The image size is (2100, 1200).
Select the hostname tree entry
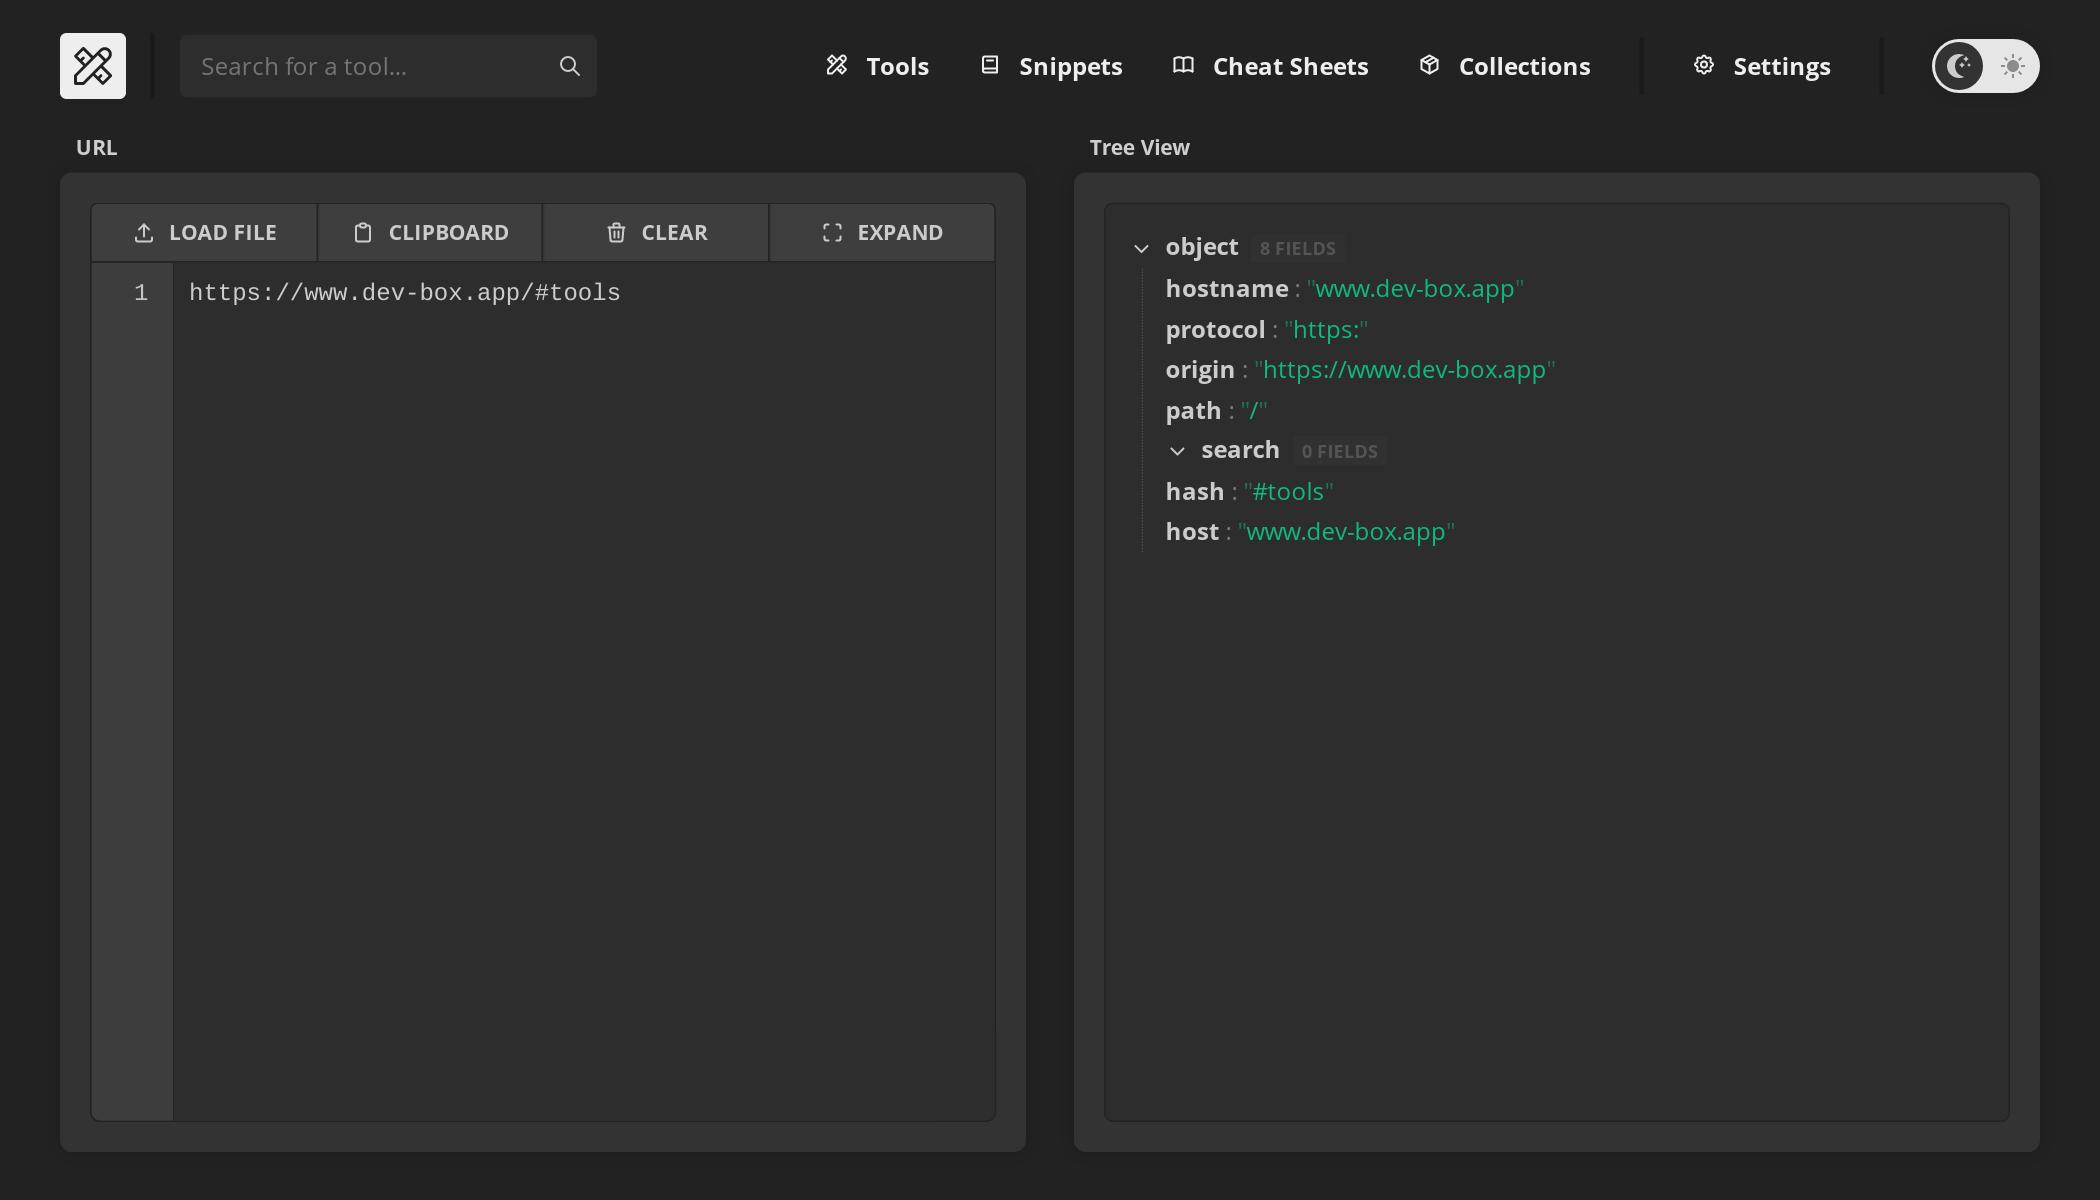point(1344,289)
